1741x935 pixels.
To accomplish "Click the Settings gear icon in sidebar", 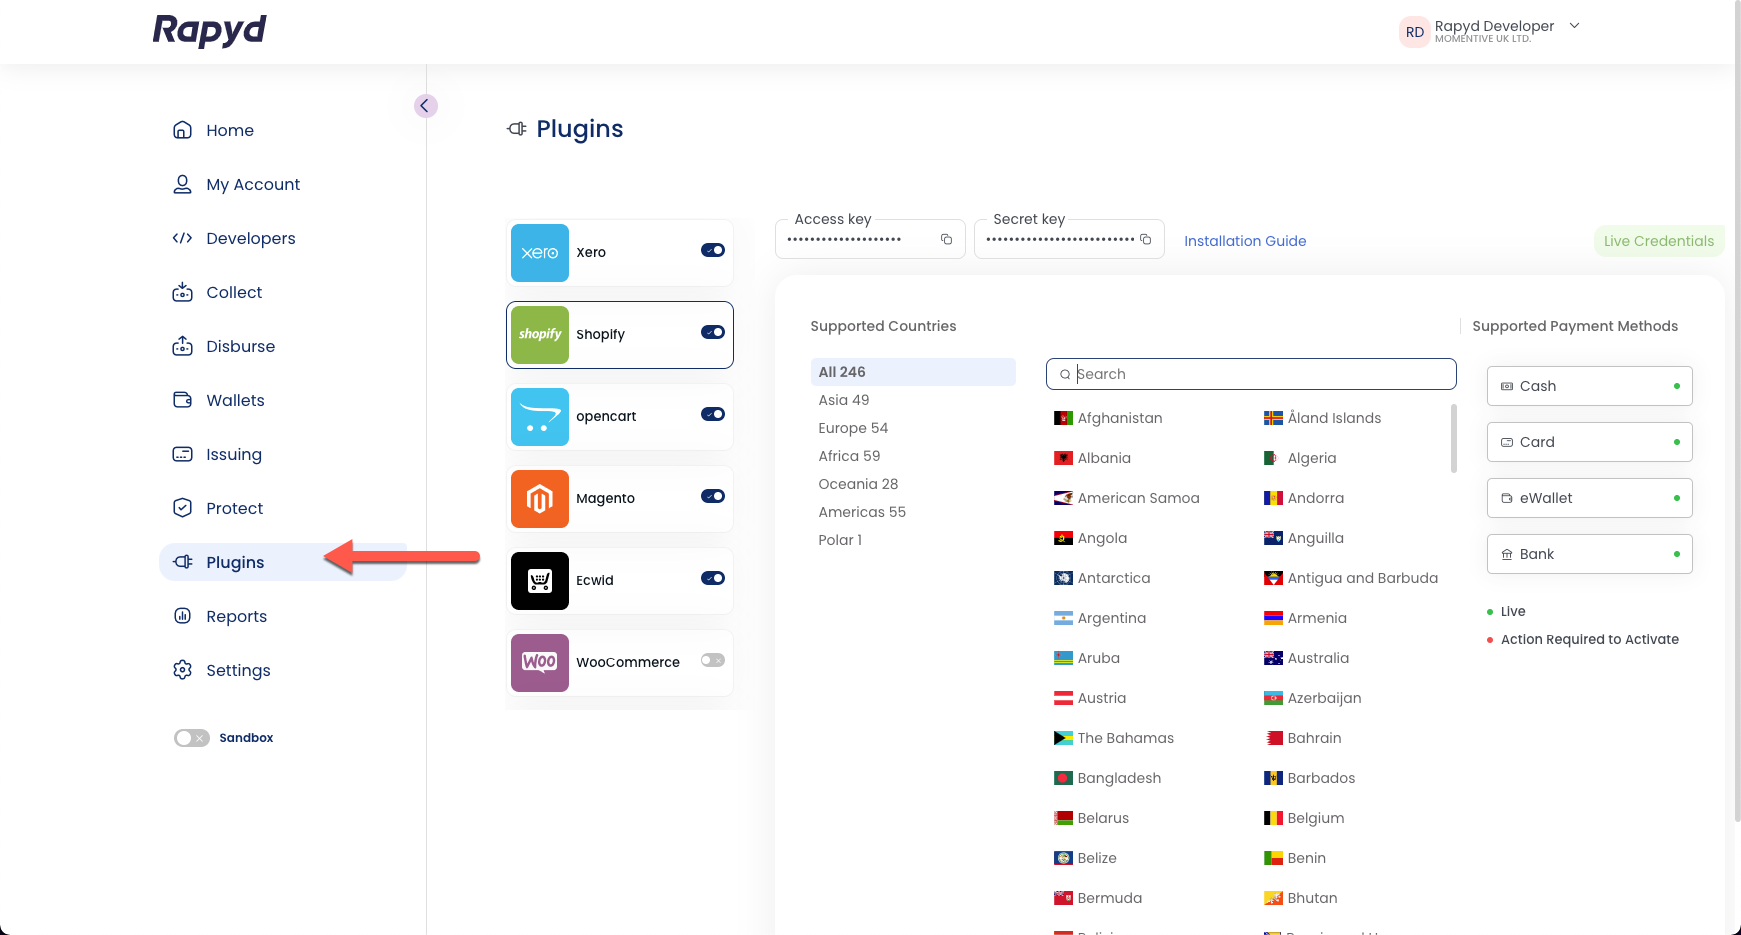I will click(182, 670).
